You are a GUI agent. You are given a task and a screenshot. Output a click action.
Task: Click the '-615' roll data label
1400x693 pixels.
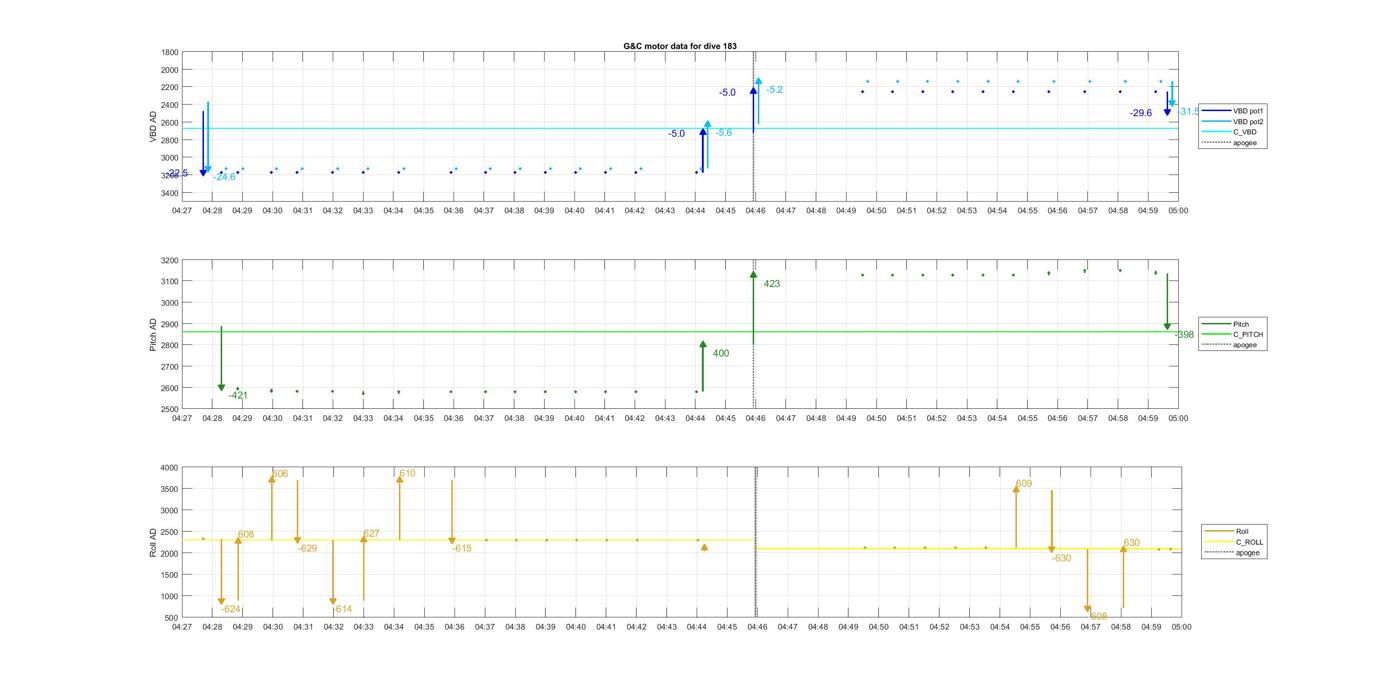click(461, 548)
